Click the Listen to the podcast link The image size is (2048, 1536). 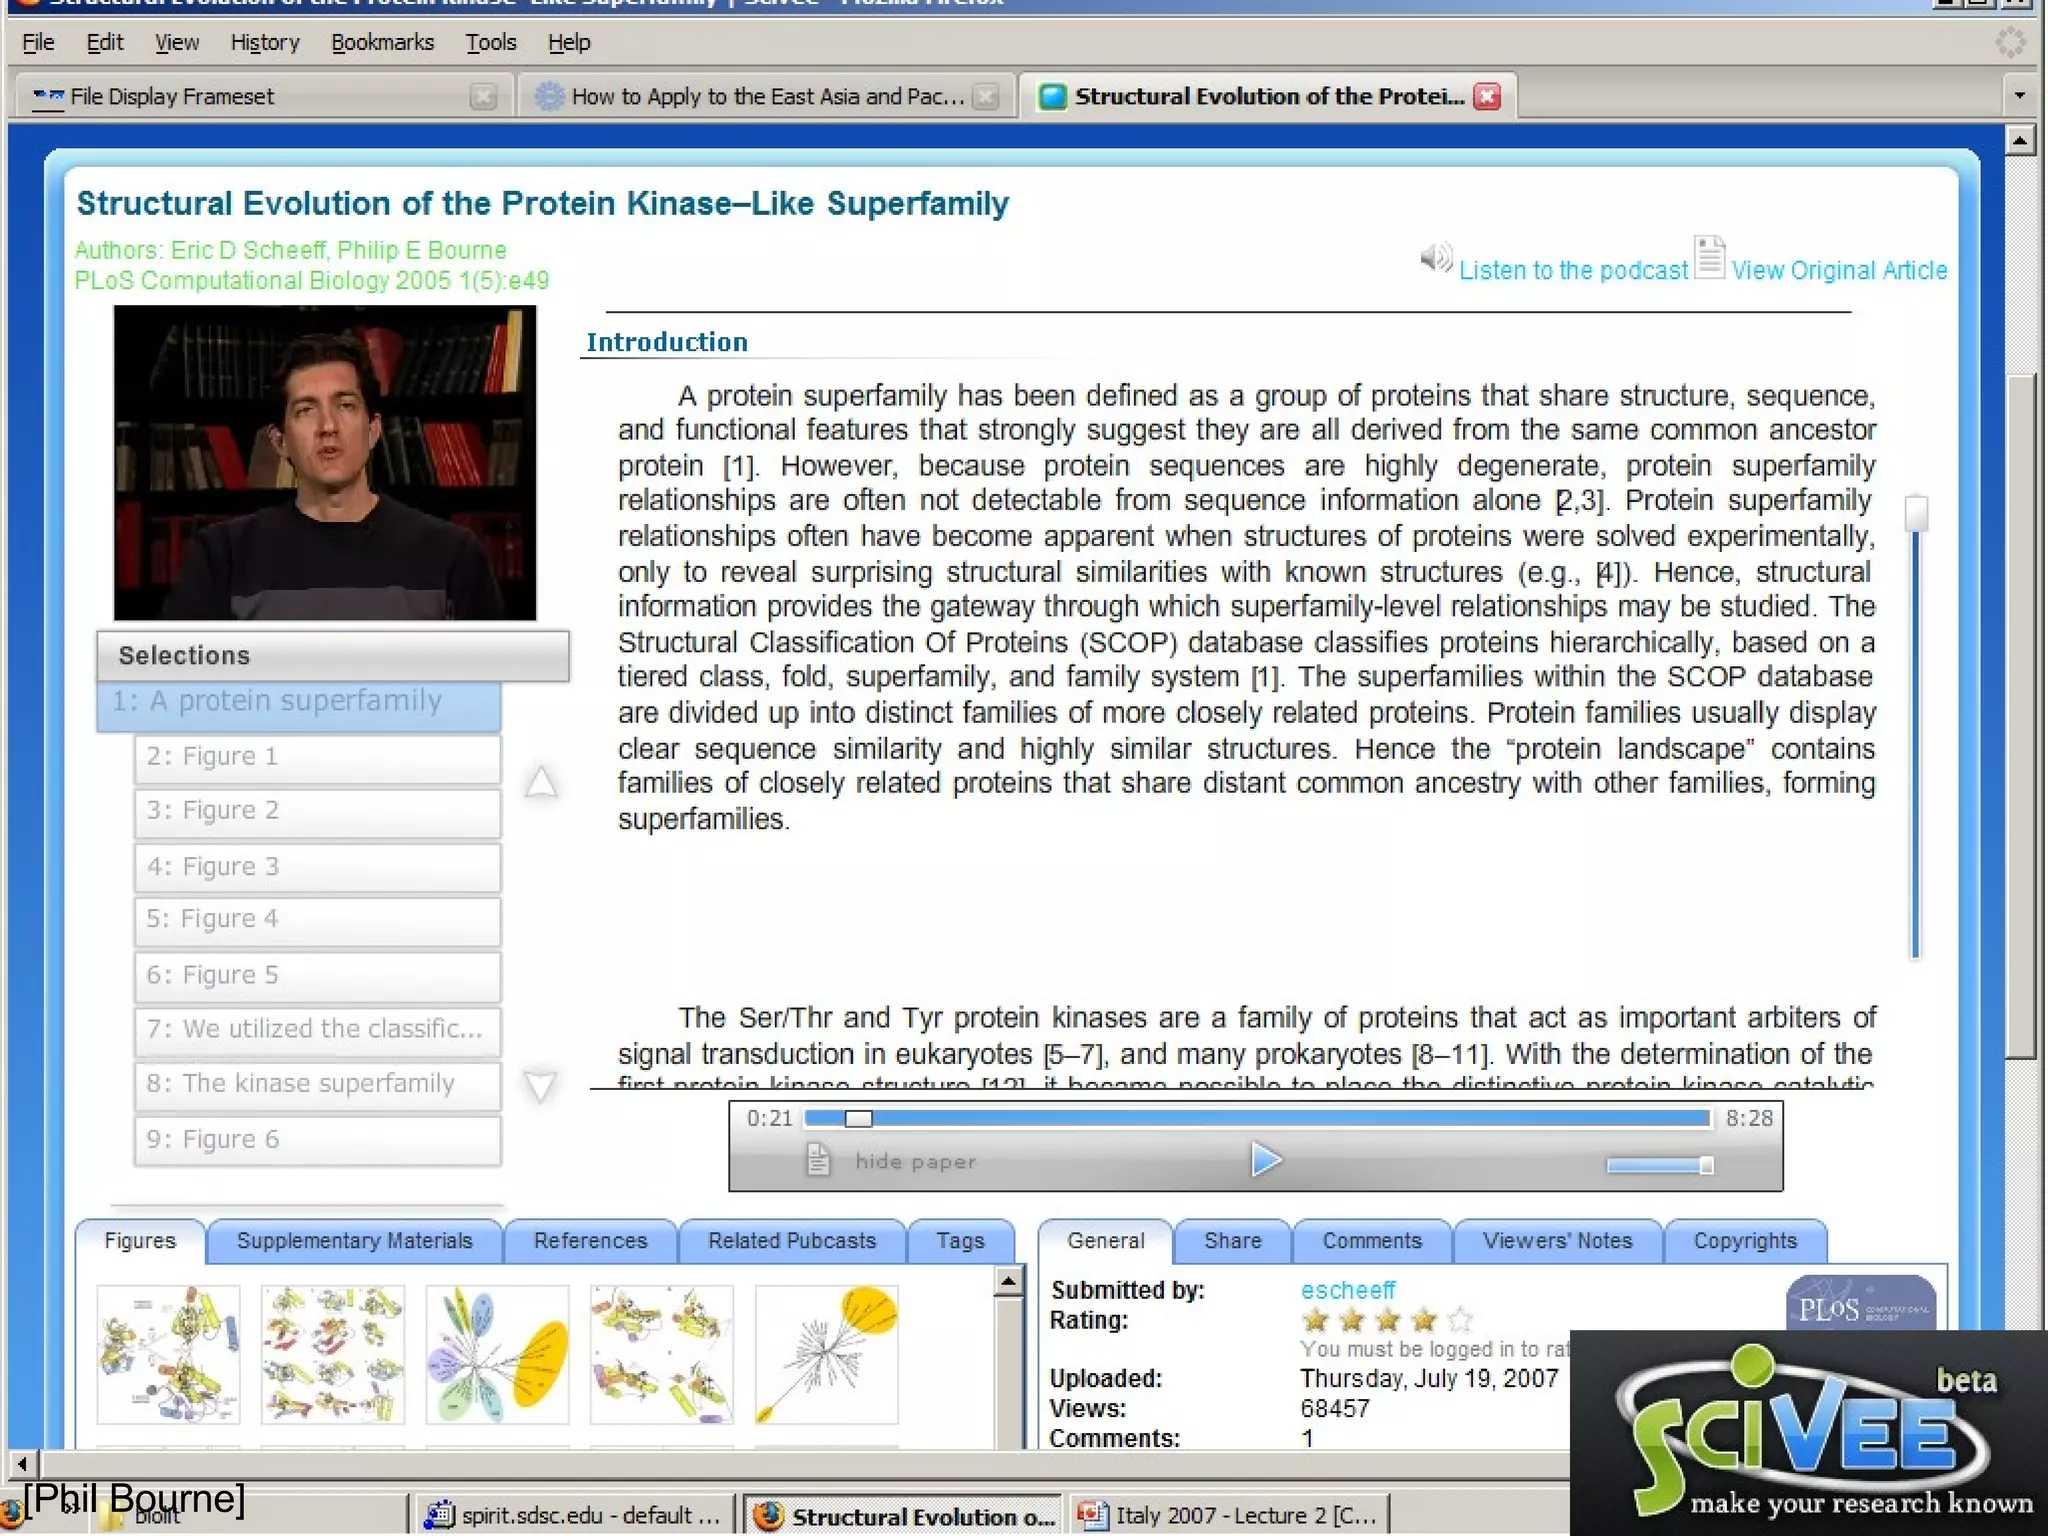(1573, 271)
